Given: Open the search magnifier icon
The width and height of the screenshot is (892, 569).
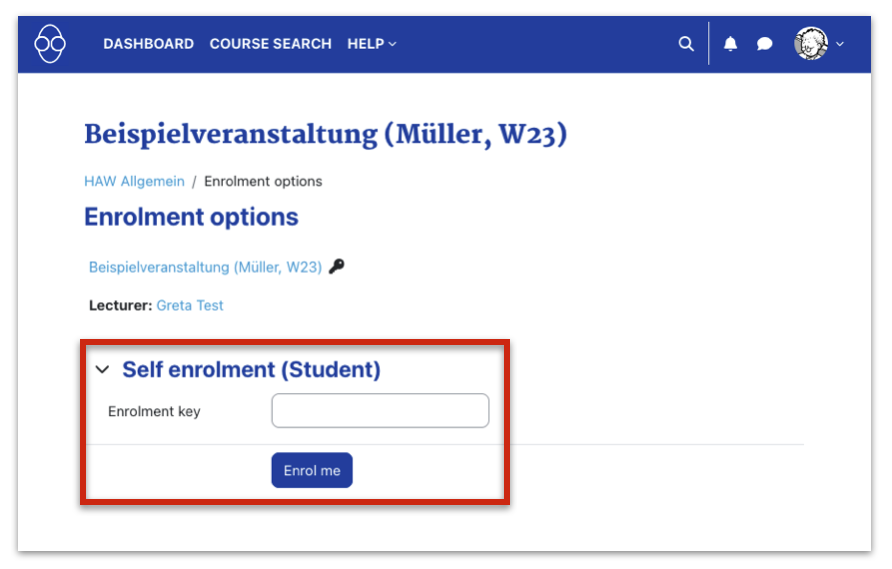Looking at the screenshot, I should pos(686,44).
